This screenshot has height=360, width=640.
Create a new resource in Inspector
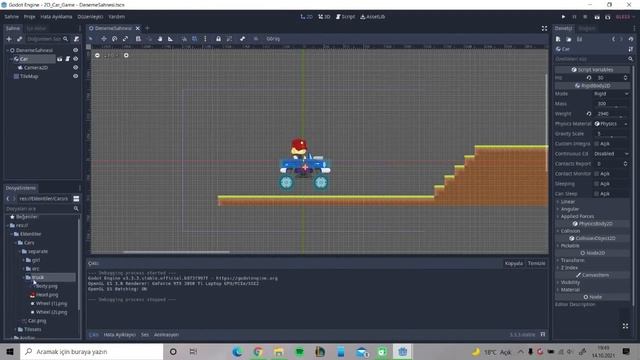[x=558, y=39]
